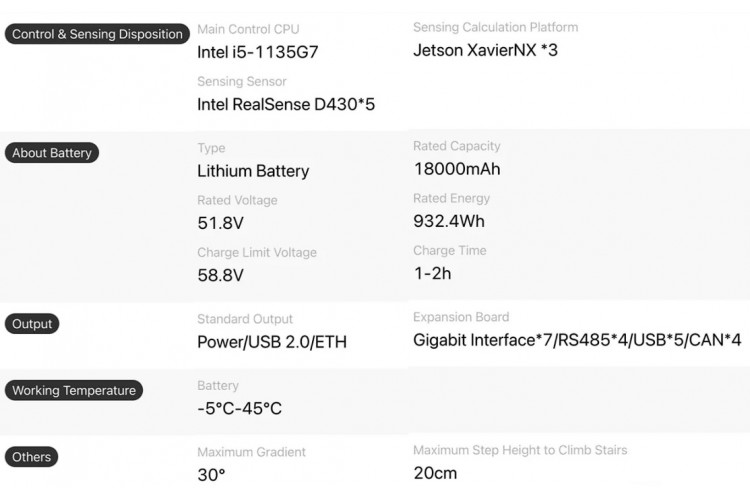Viewport: 750px width, 500px height.
Task: Click the Output section pill
Action: click(x=32, y=324)
